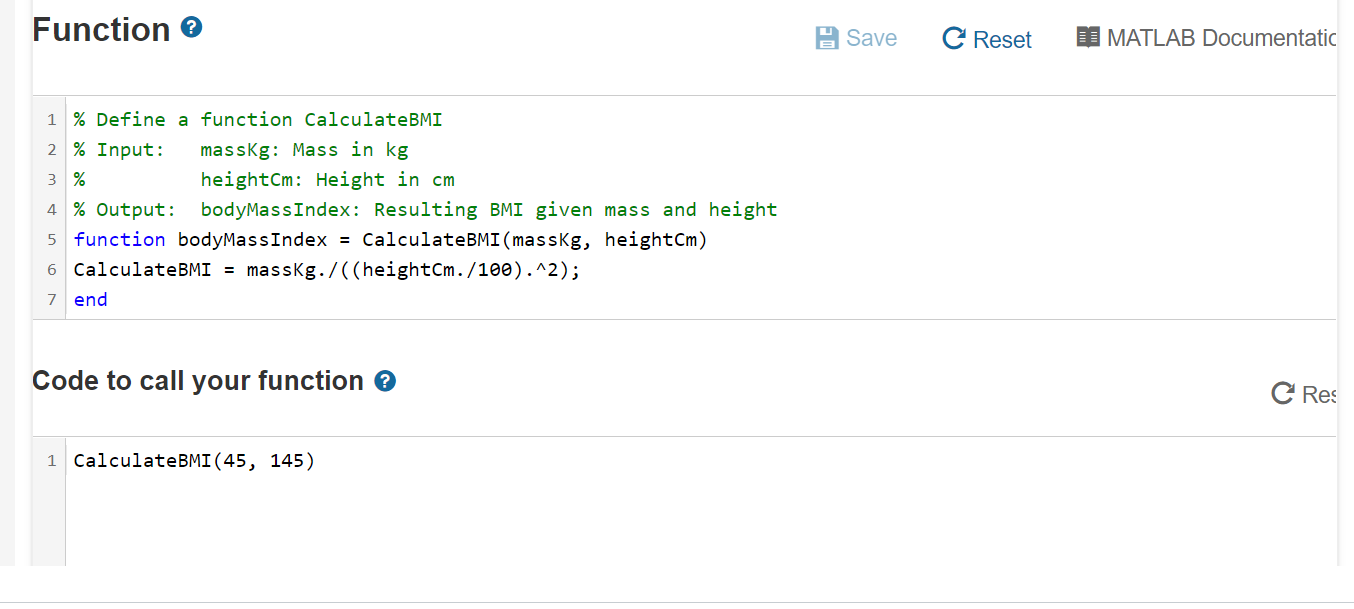This screenshot has width=1354, height=609.
Task: Click the help icon beside Code to call your function
Action: coord(385,381)
